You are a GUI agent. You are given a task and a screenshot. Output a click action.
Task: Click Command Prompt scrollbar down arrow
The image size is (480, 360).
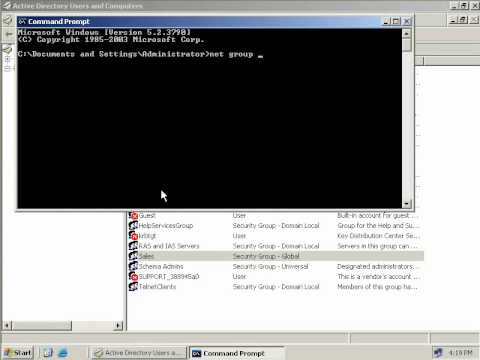[406, 203]
